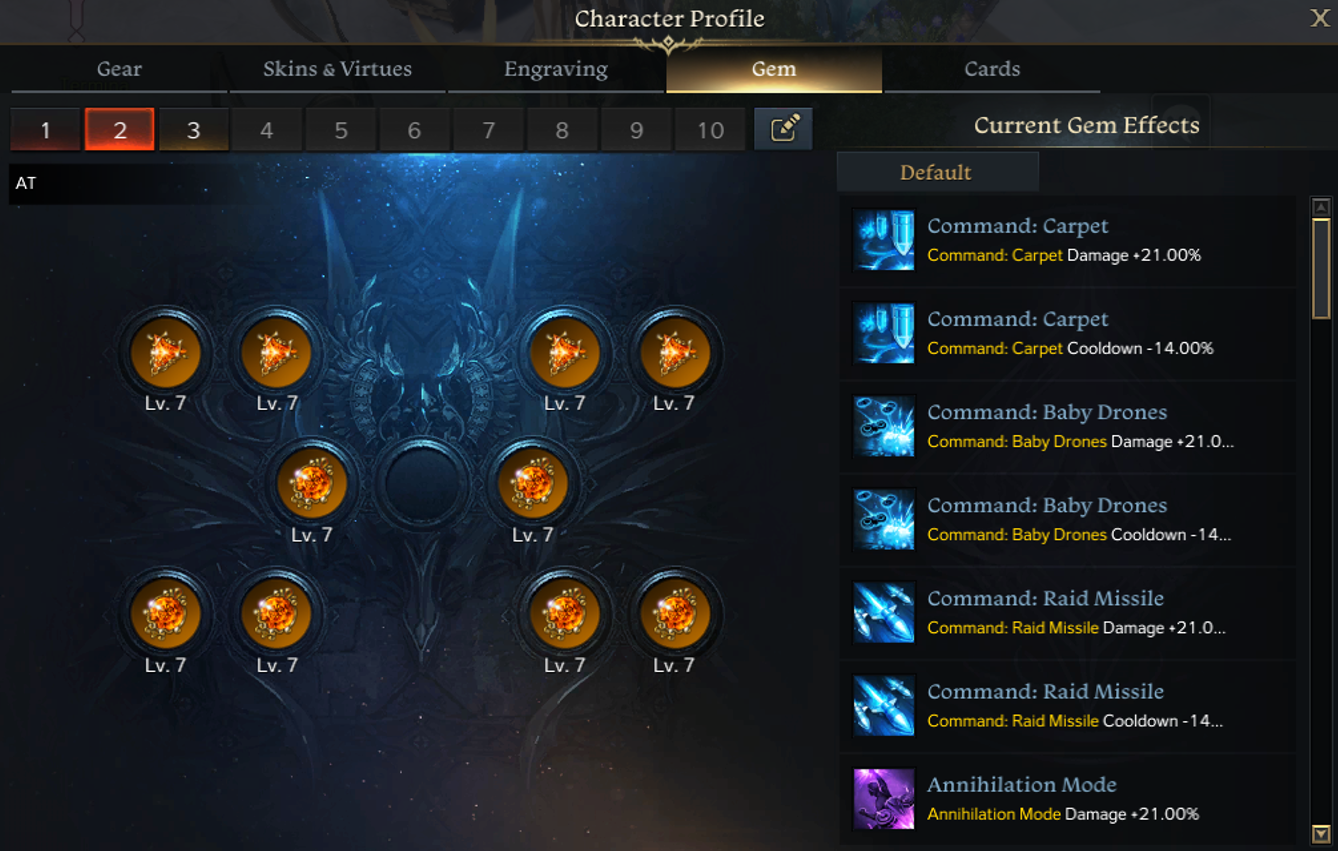Click the edit preset pencil icon
1338x851 pixels.
pos(783,129)
